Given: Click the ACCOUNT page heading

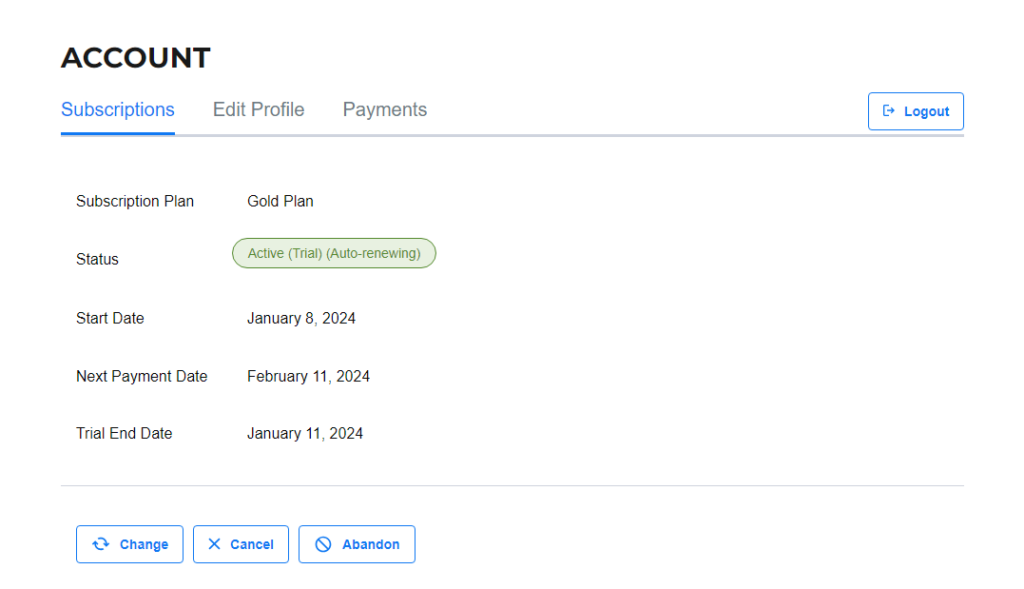Looking at the screenshot, I should 136,58.
